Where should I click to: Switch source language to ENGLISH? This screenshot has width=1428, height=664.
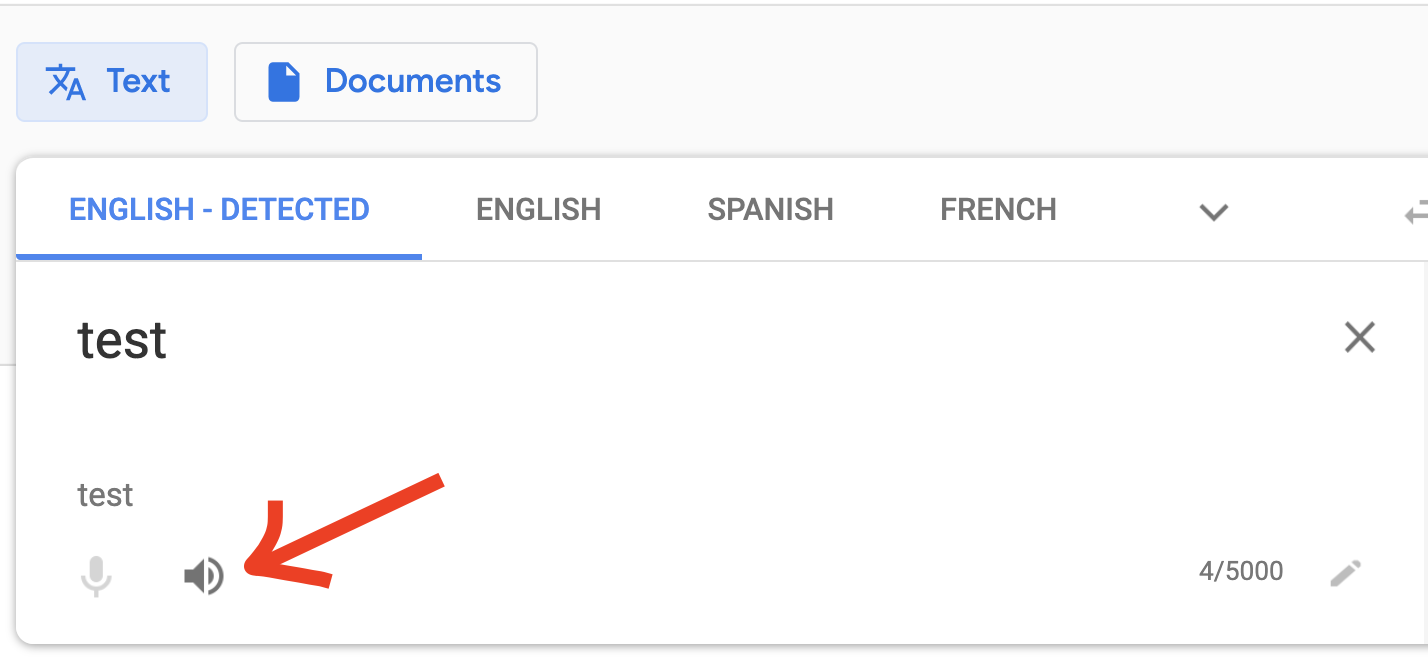click(538, 210)
